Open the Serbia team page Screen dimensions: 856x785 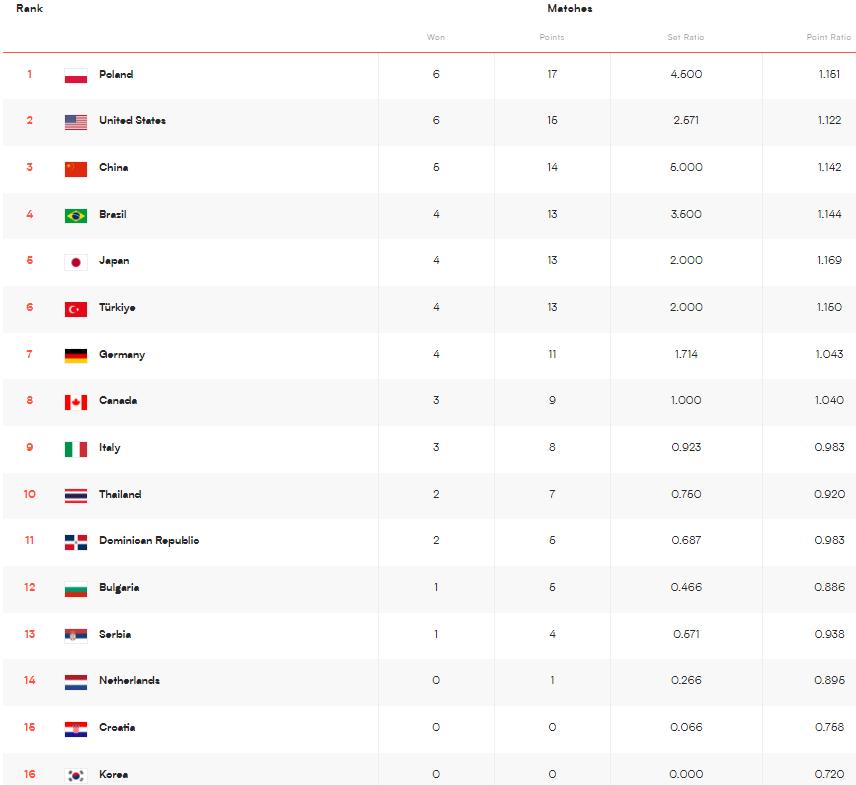coord(115,635)
